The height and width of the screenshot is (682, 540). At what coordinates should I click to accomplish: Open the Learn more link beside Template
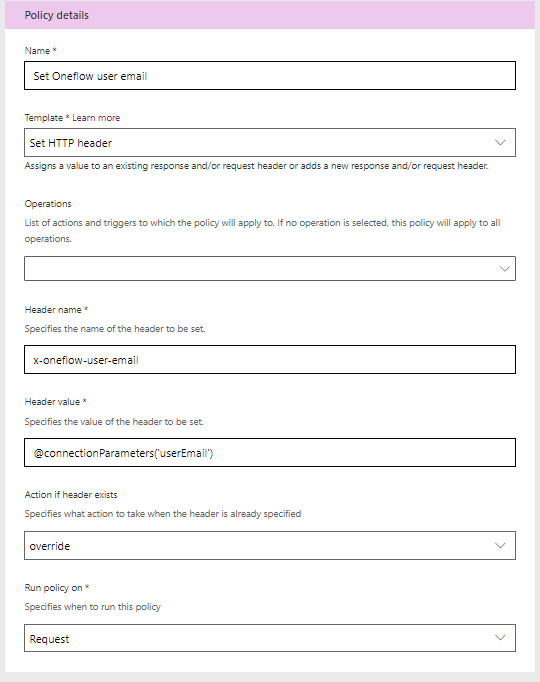[96, 118]
